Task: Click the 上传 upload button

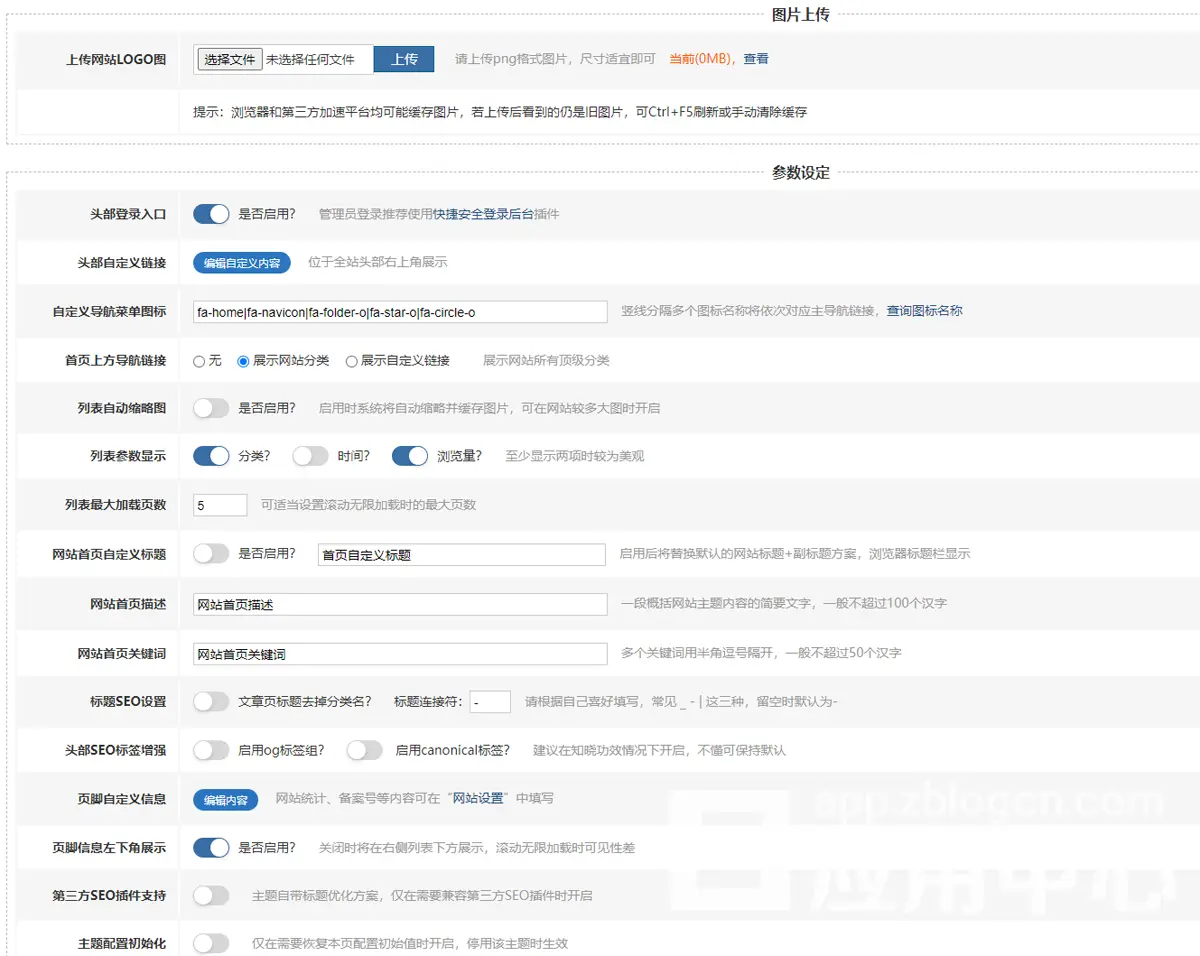Action: click(404, 59)
